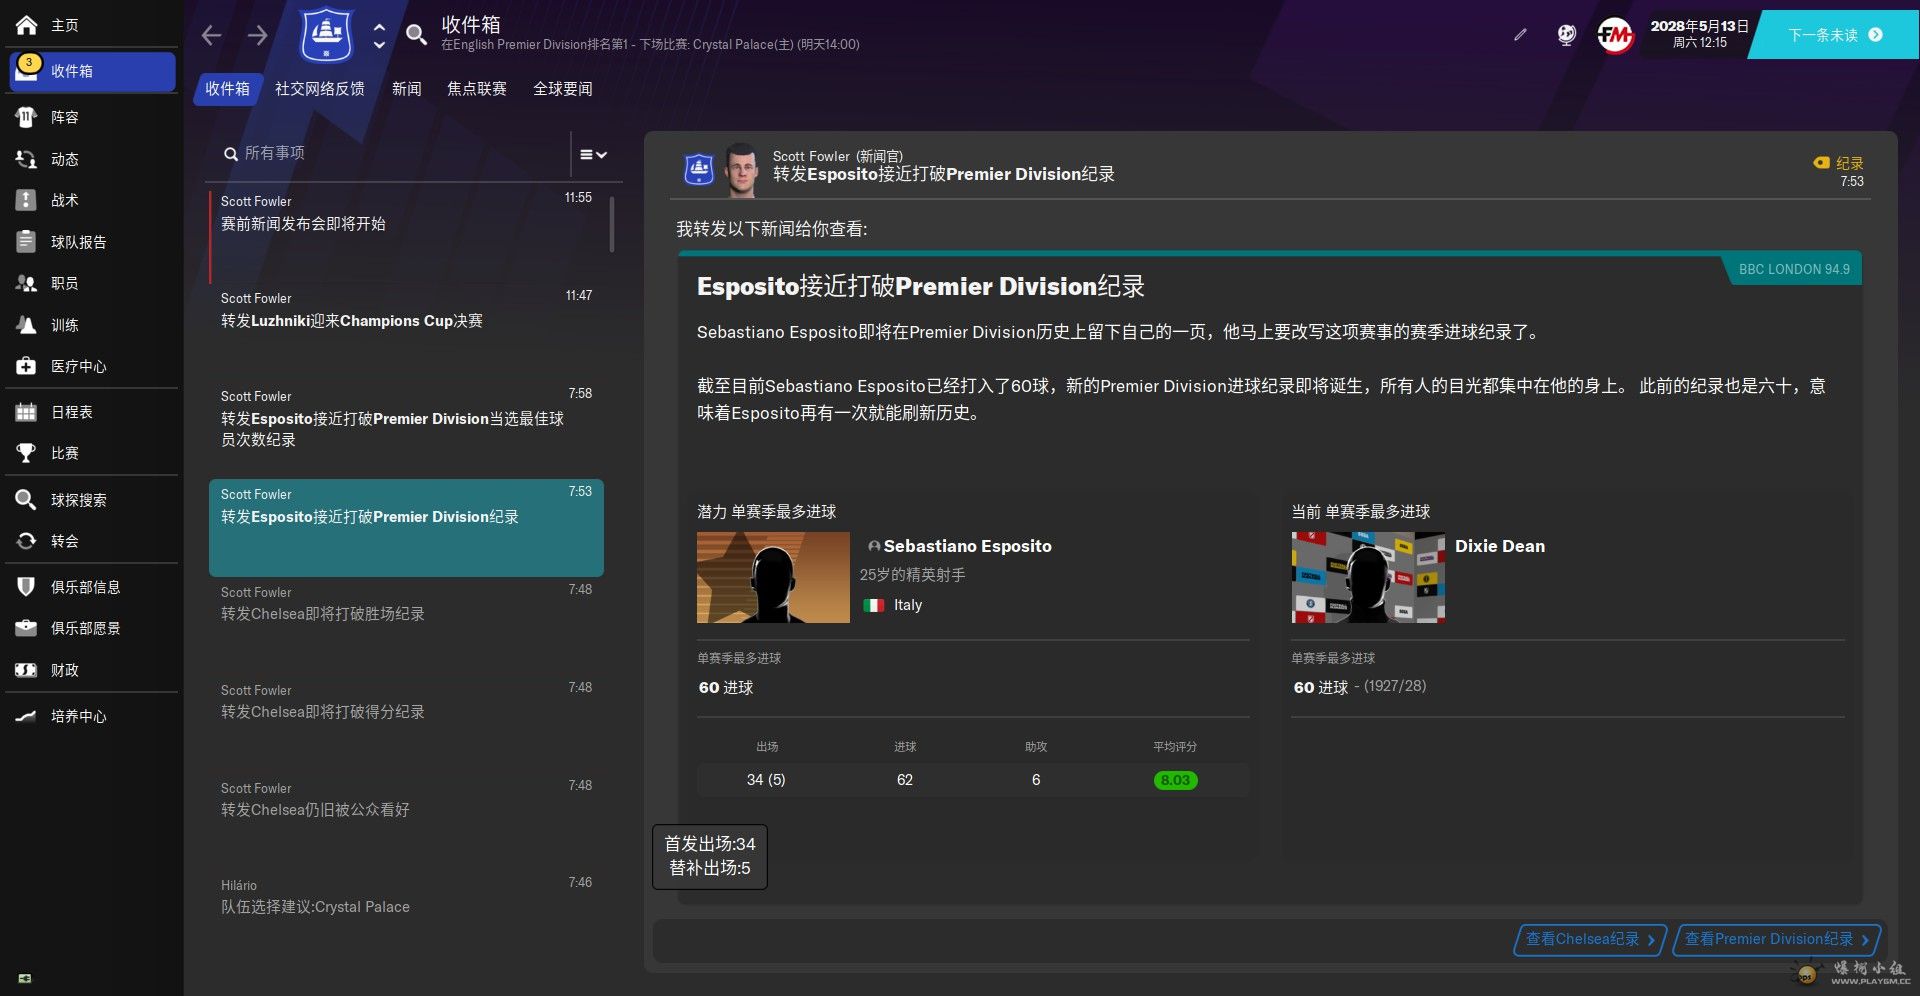
Task: Click the BBC LONDON 94.9 source tag
Action: point(1793,269)
